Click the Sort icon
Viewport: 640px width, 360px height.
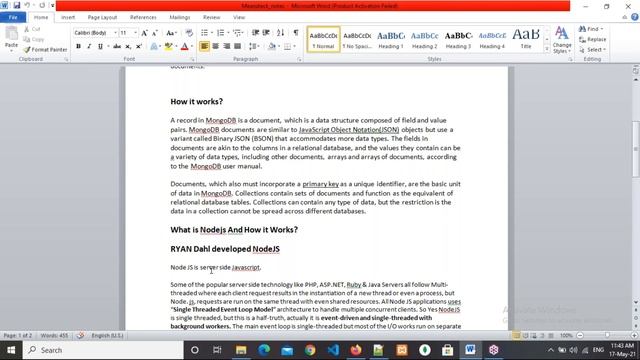tap(280, 33)
